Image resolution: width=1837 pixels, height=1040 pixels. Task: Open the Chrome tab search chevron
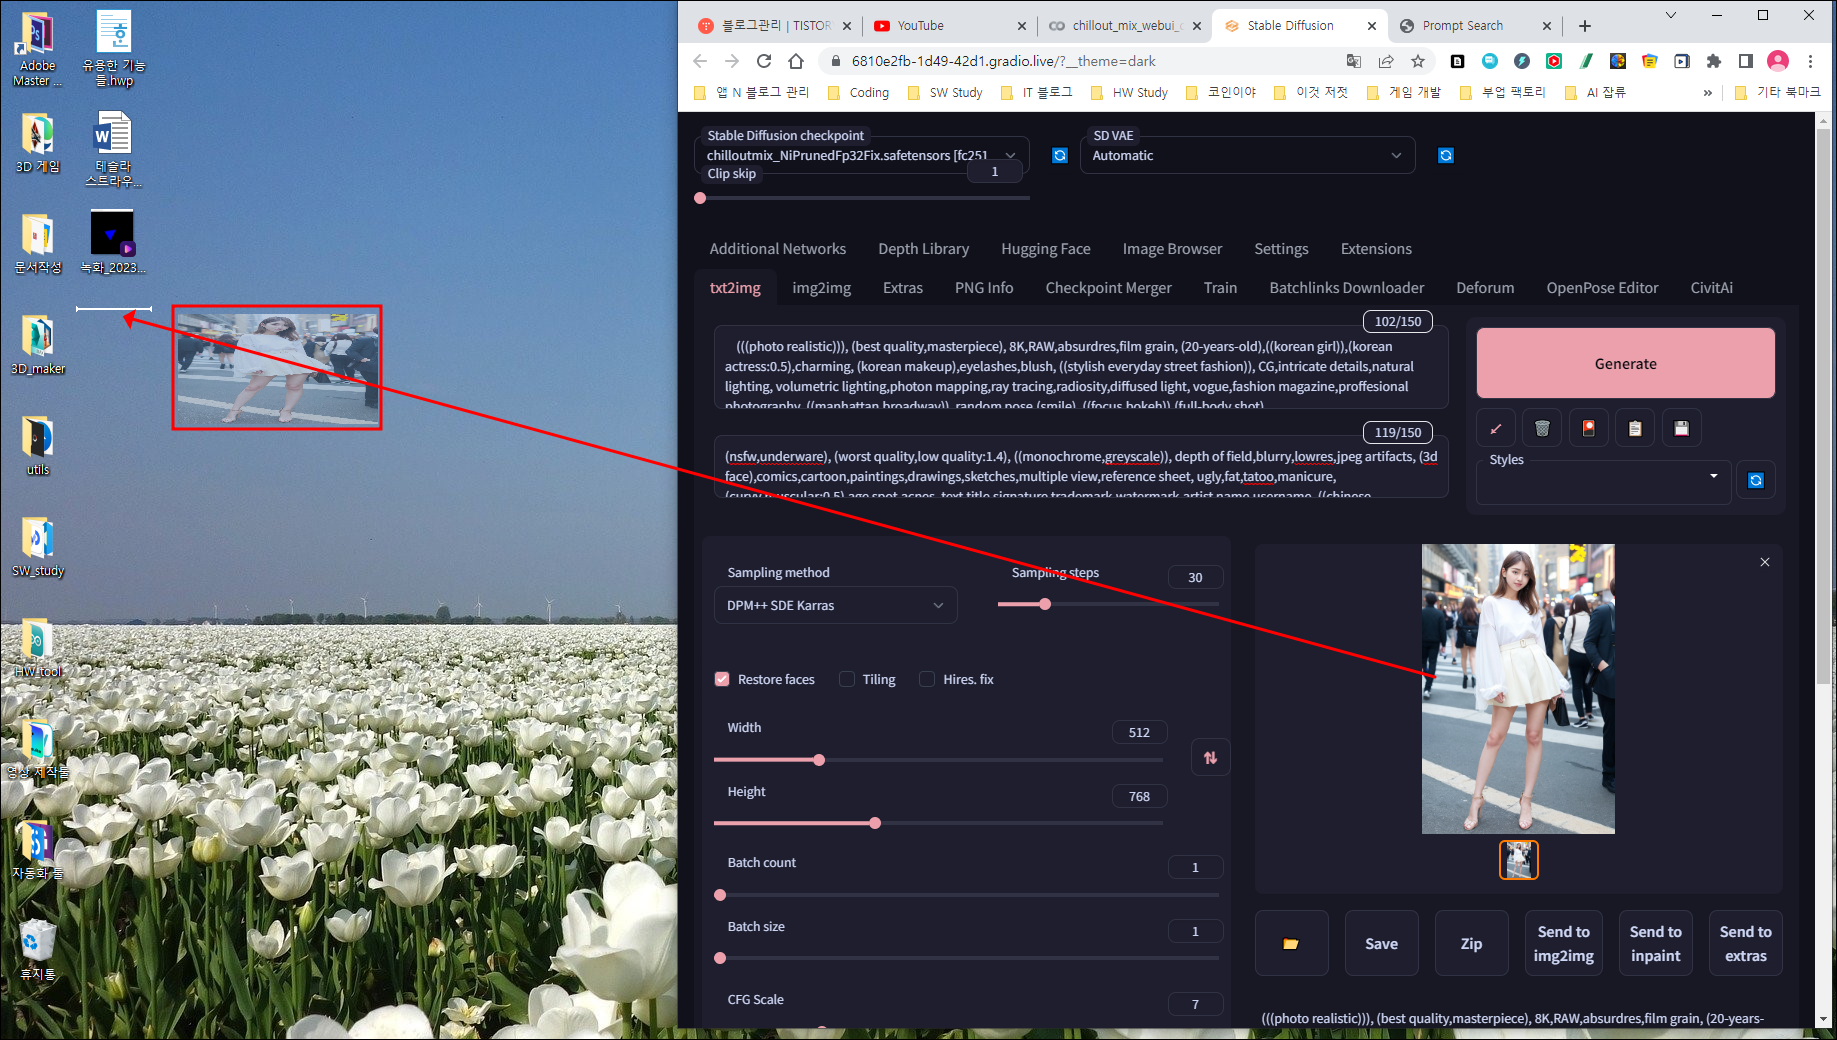[1671, 15]
